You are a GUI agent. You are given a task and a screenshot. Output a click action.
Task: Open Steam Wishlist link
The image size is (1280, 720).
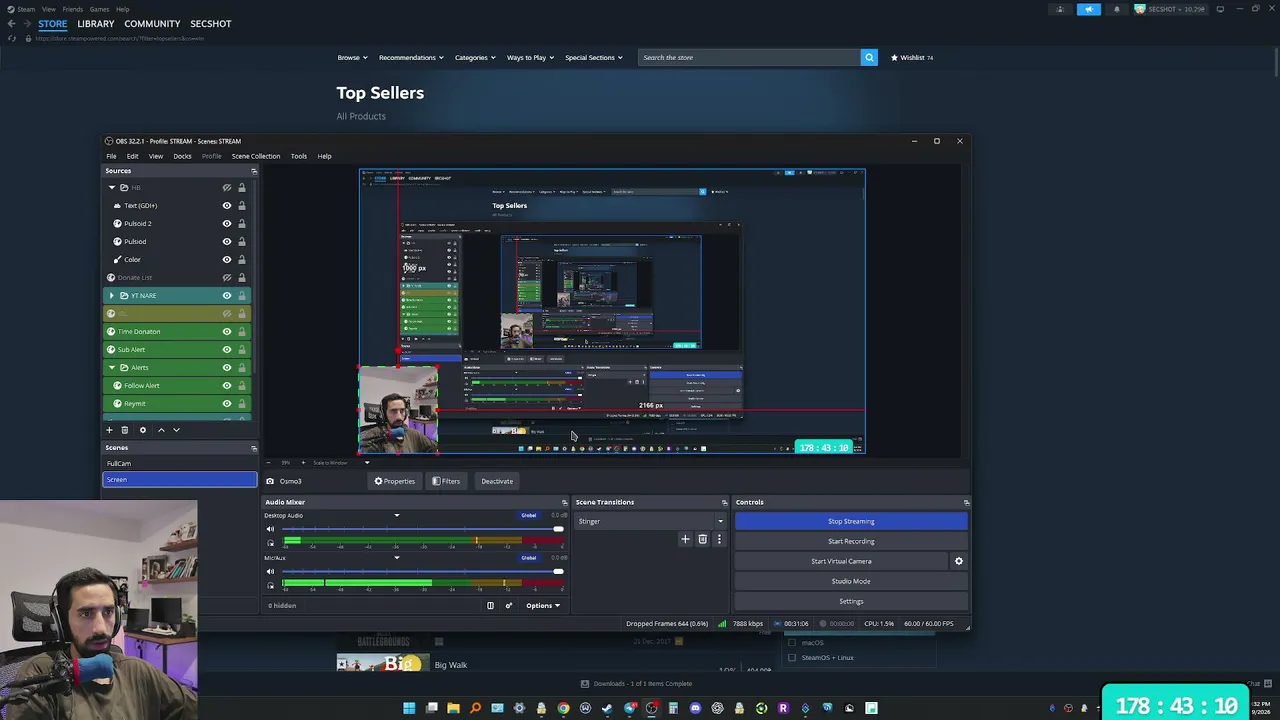(x=912, y=57)
